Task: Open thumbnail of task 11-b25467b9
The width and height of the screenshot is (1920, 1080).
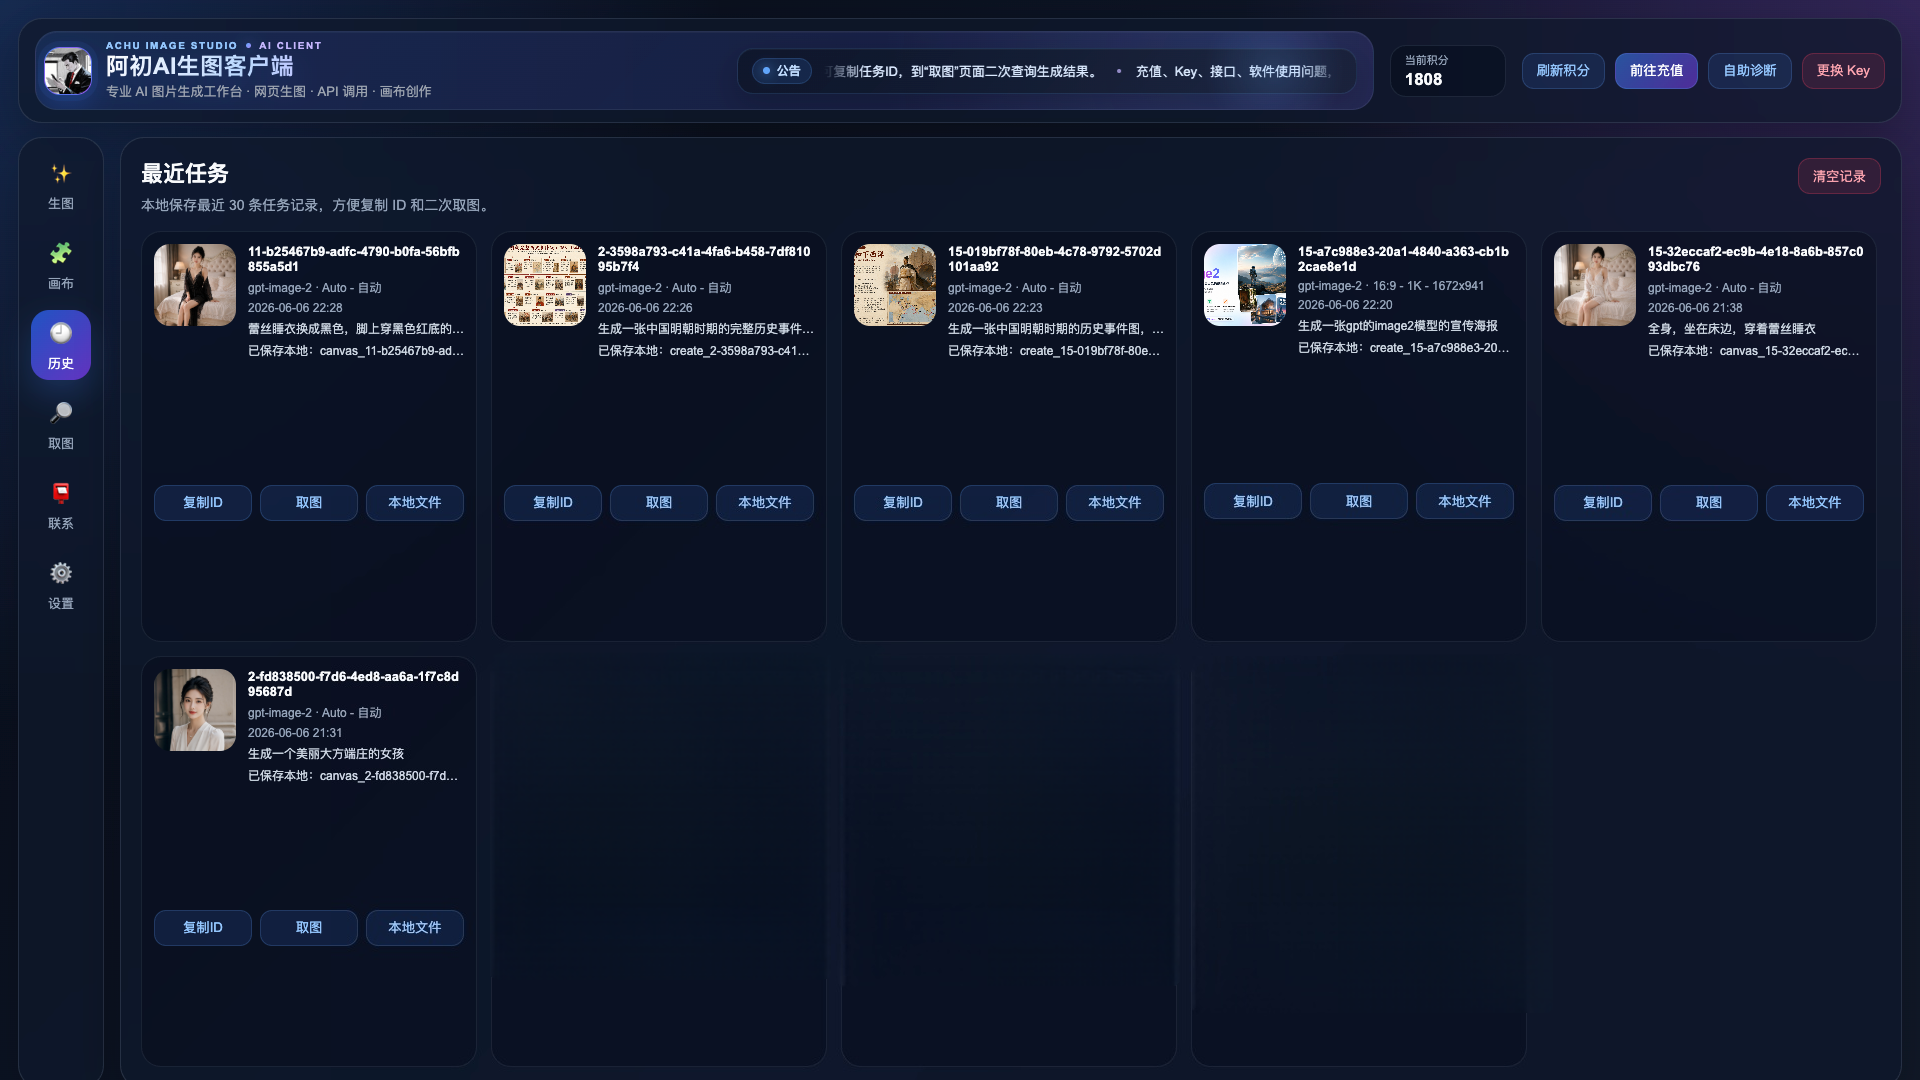Action: (195, 285)
